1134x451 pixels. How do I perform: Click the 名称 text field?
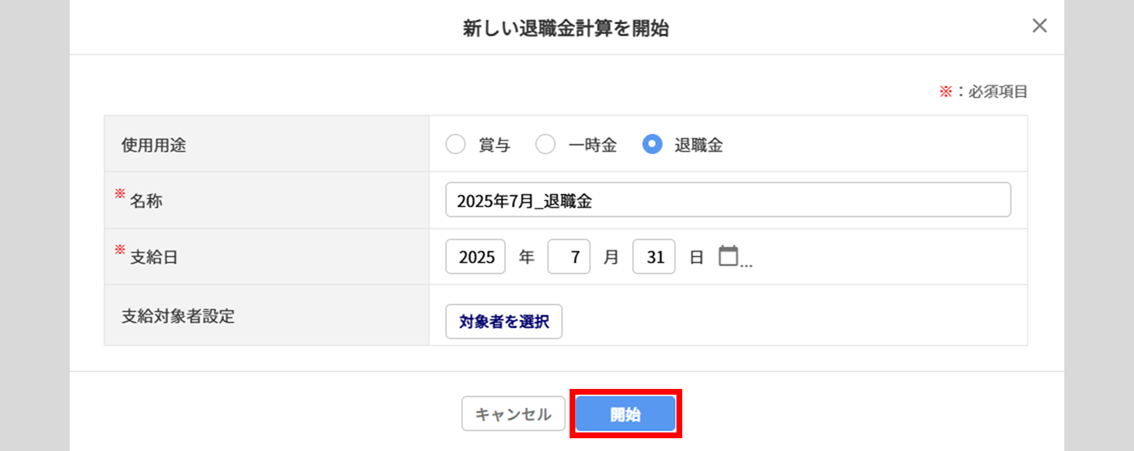coord(728,199)
